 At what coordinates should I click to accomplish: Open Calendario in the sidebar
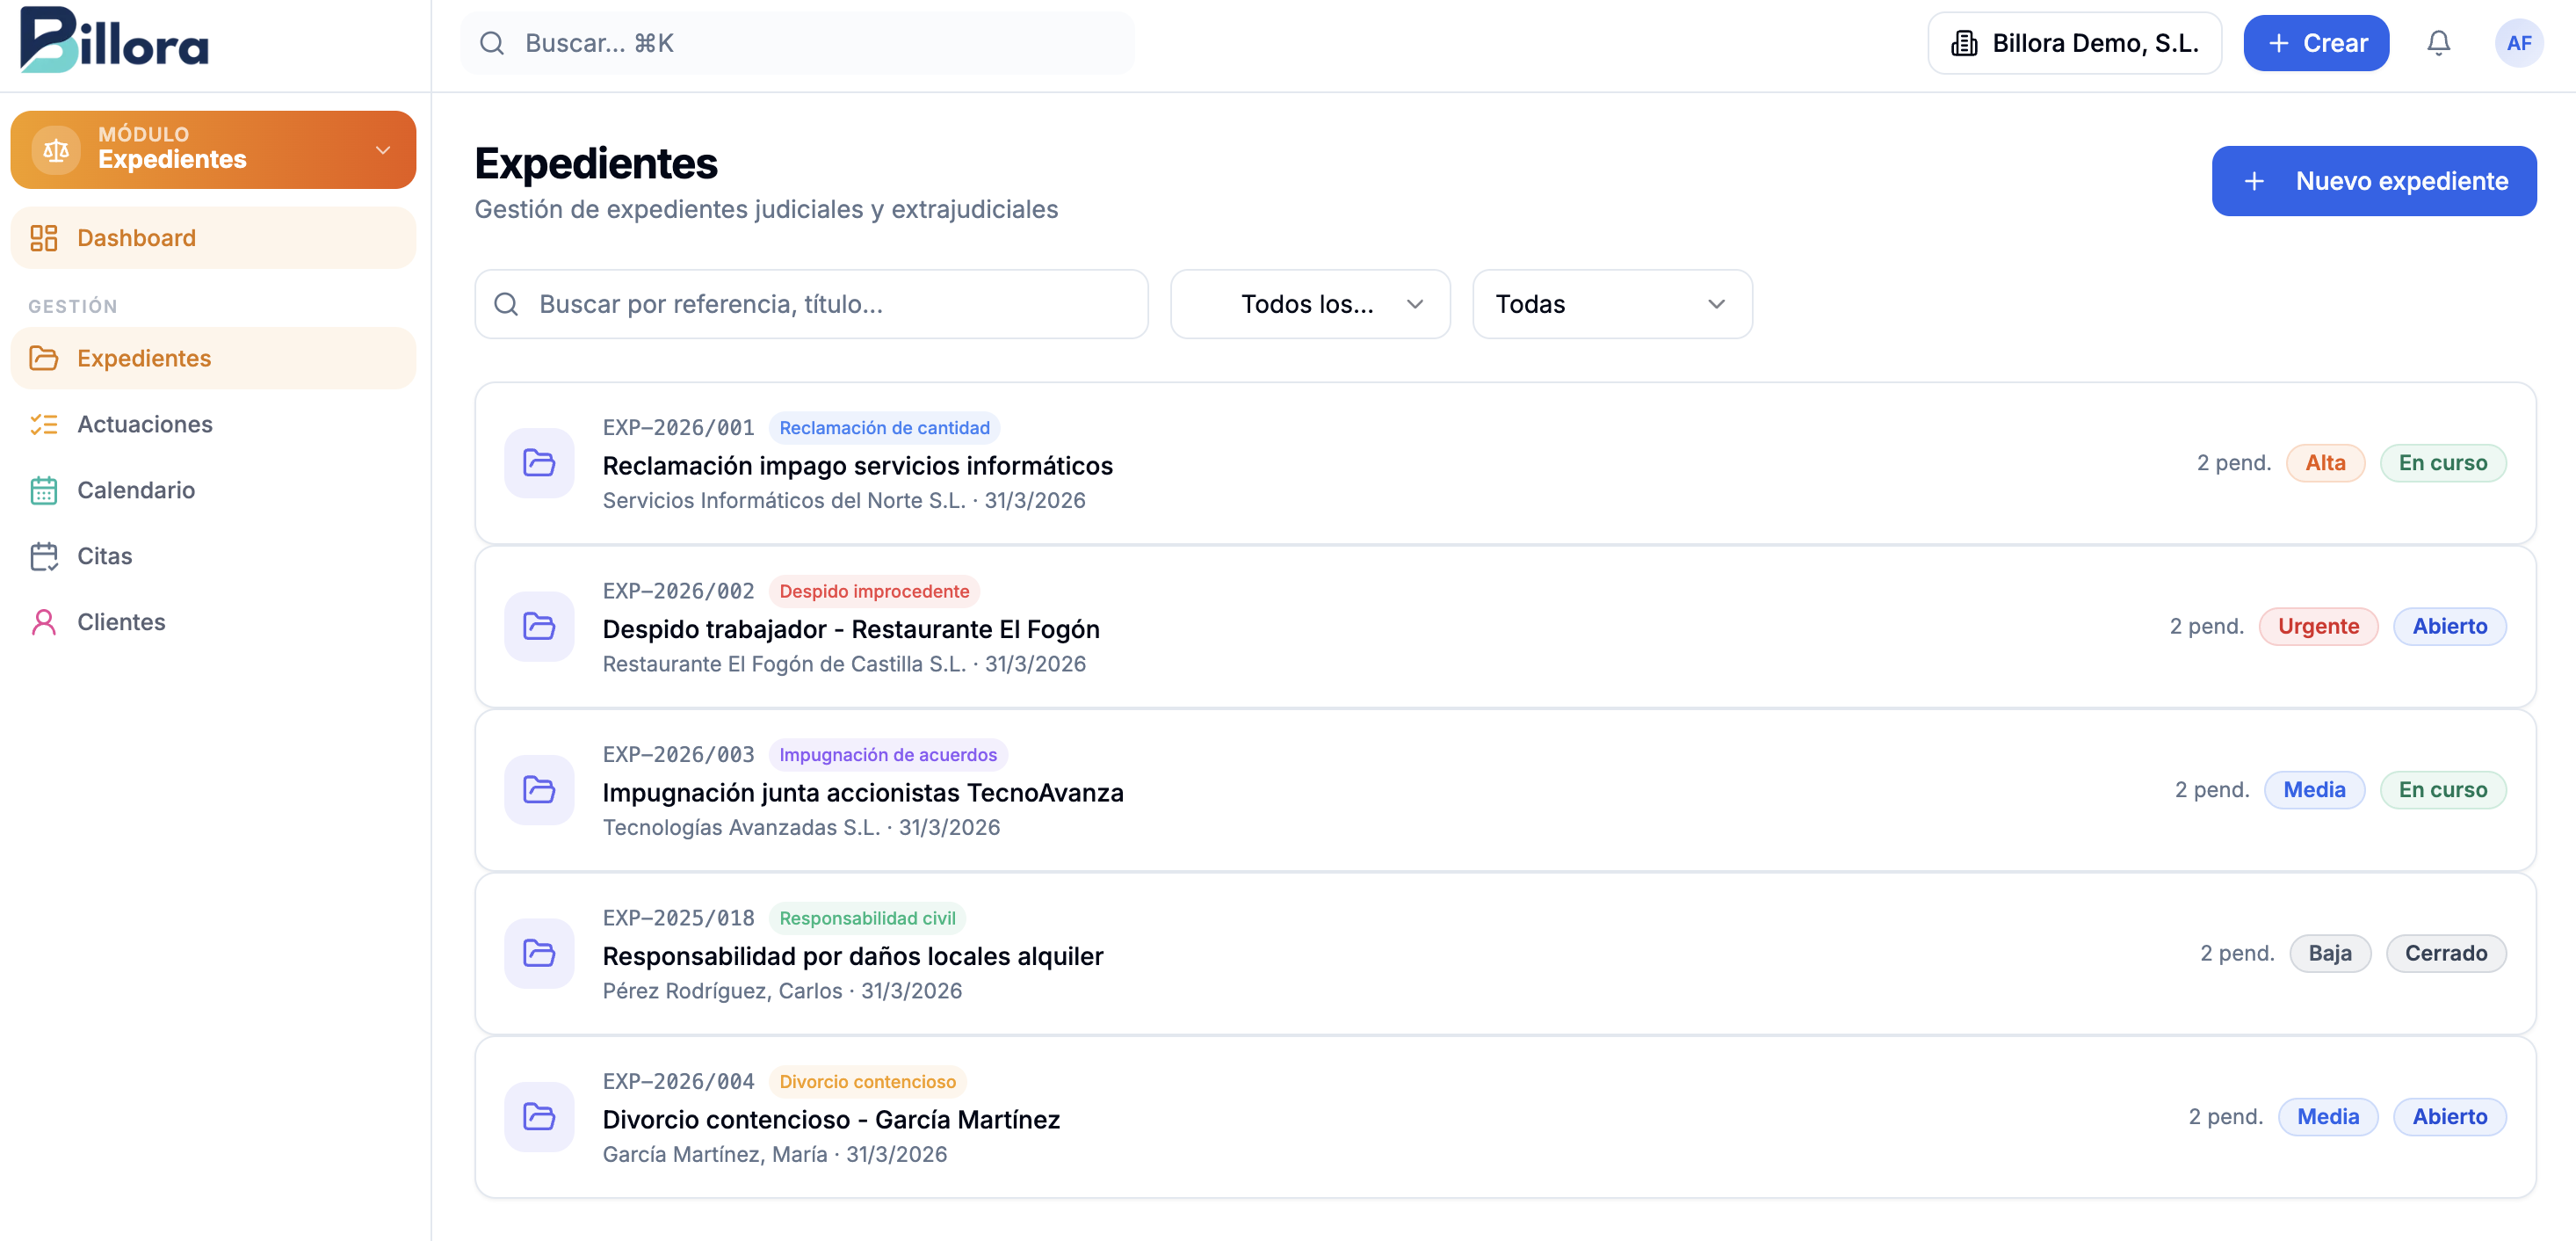click(x=136, y=490)
